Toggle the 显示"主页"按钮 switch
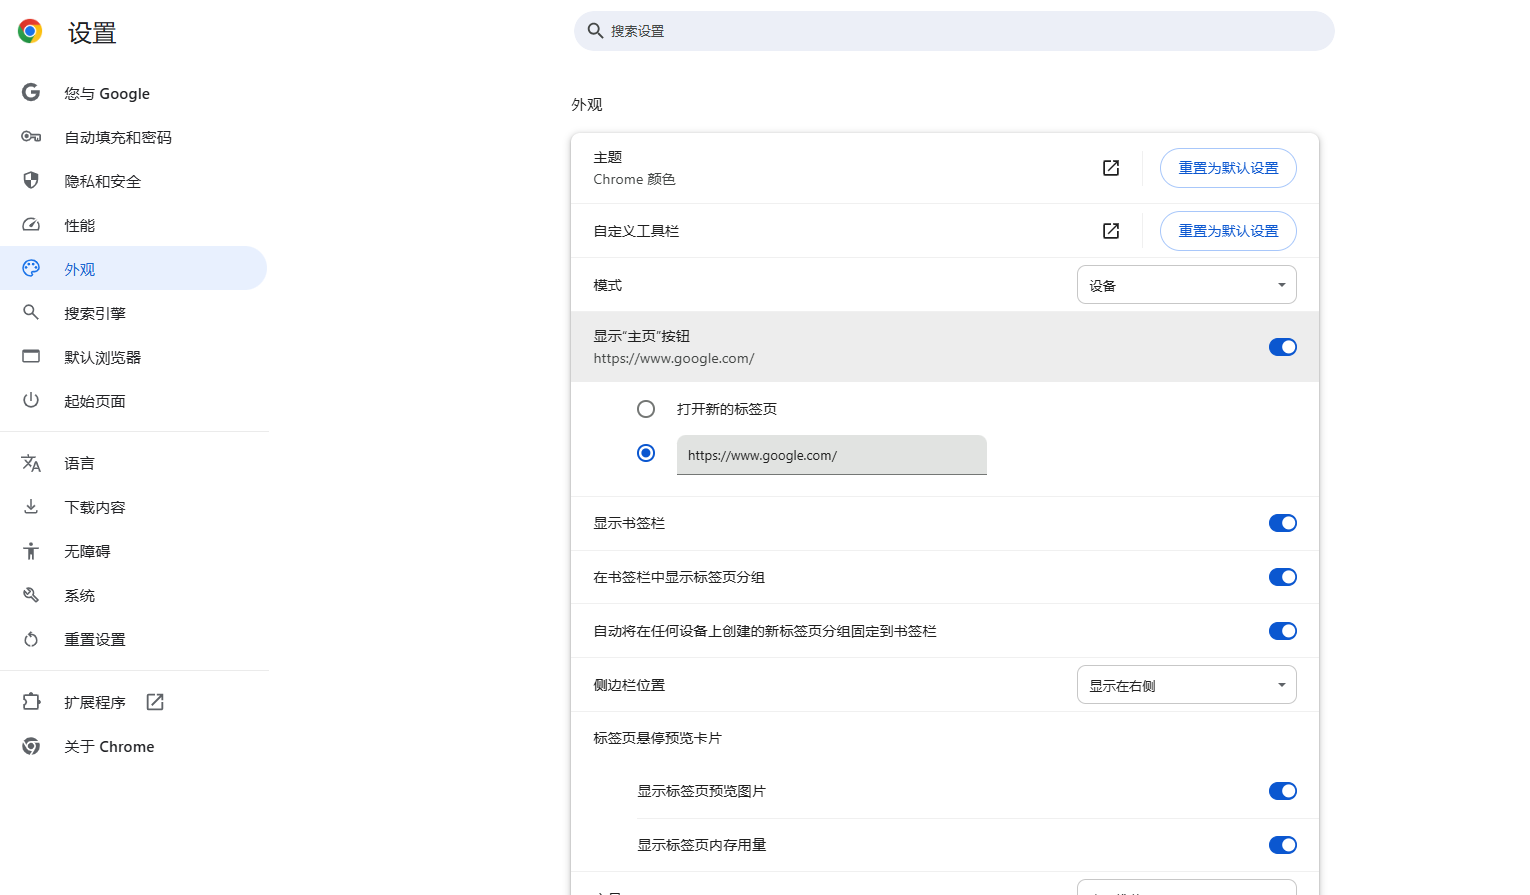This screenshot has height=895, width=1530. pyautogui.click(x=1282, y=347)
